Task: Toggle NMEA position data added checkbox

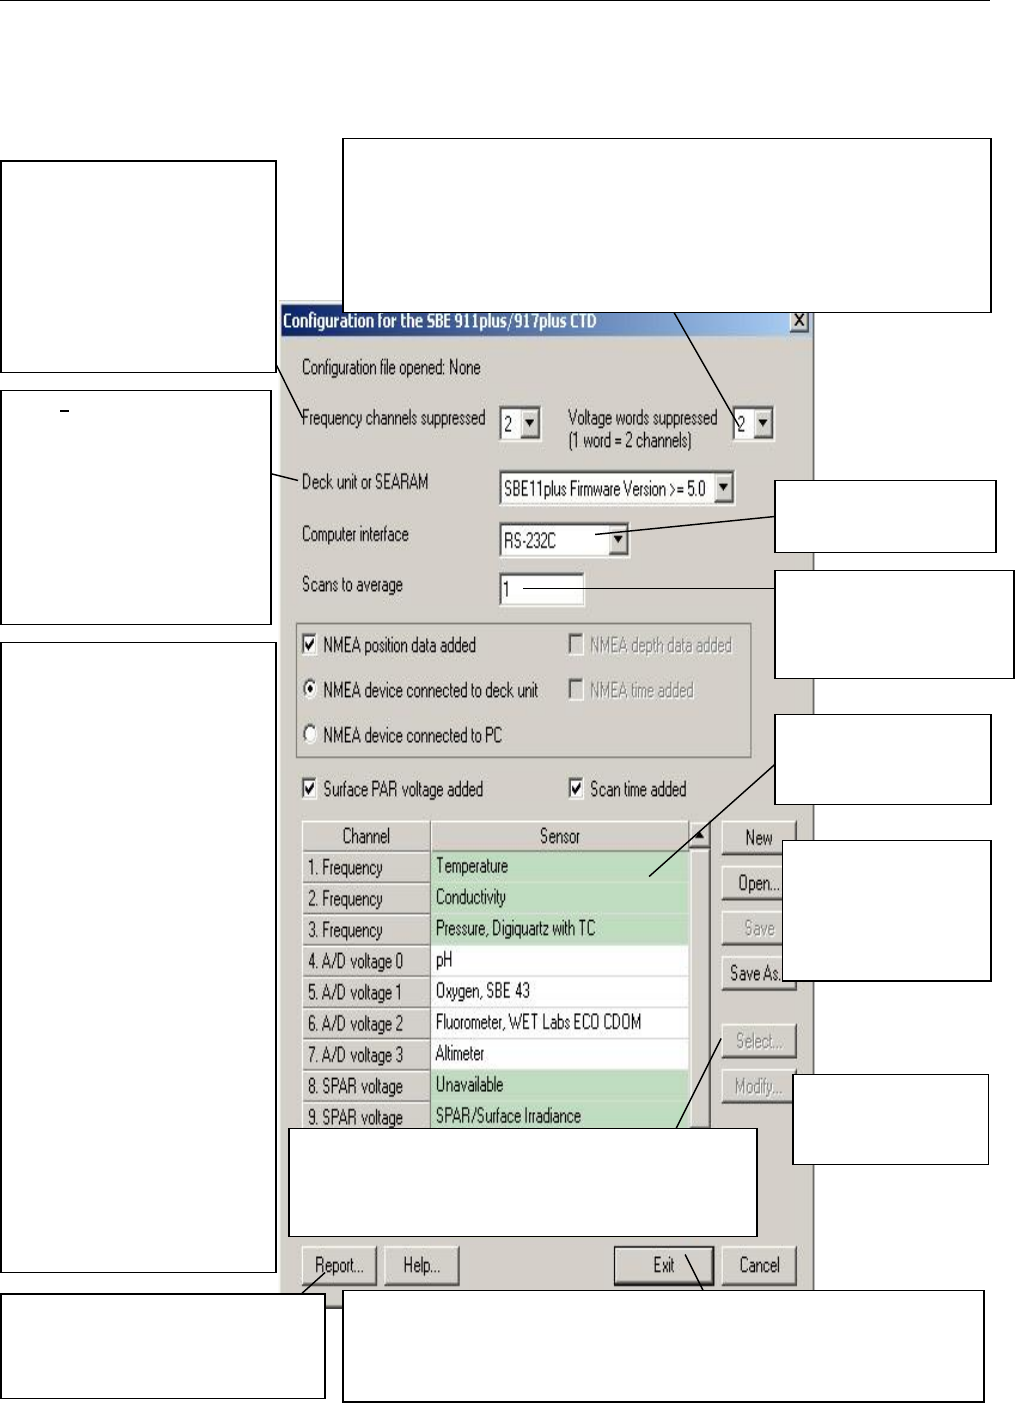Action: coord(310,645)
